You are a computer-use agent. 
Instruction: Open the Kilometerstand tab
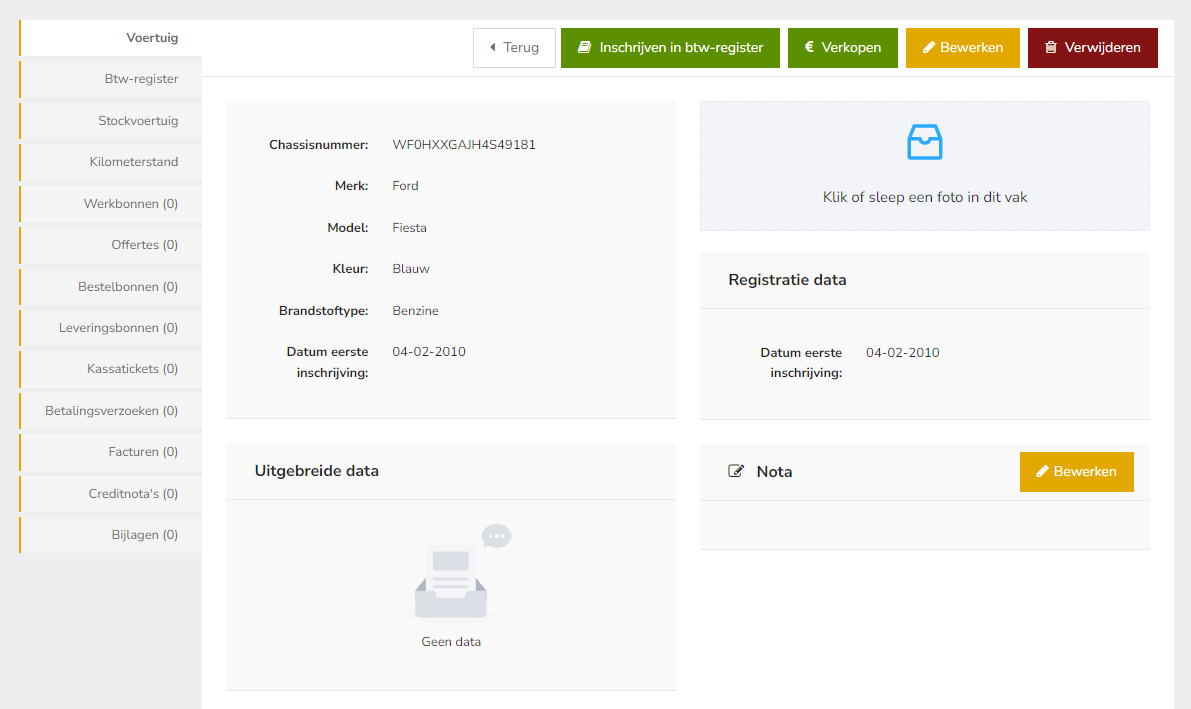134,162
